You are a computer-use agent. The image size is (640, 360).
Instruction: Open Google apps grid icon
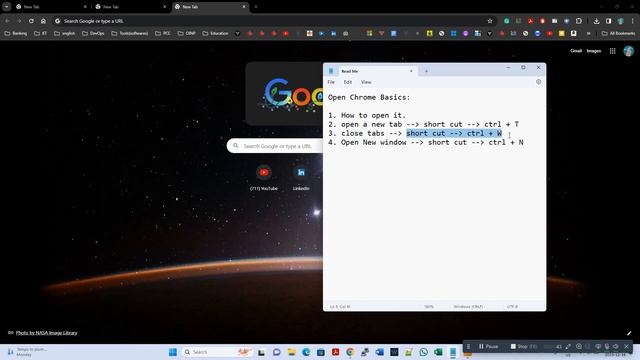pyautogui.click(x=613, y=51)
